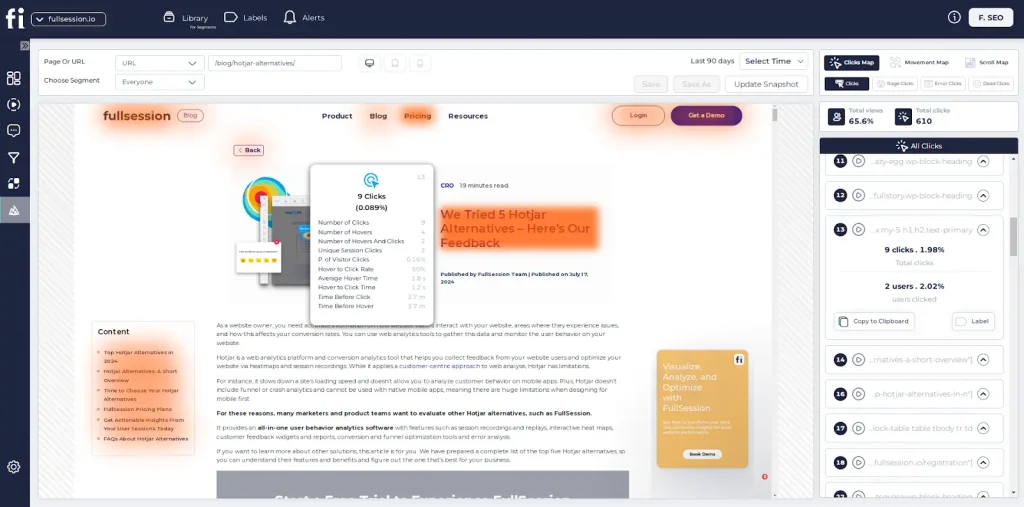Click the Total clicks cursor icon
Image resolution: width=1024 pixels, height=507 pixels.
coord(903,116)
